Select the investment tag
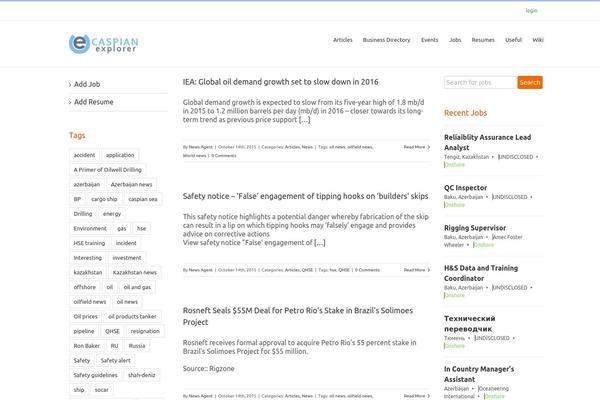600x400 pixels. 127,258
